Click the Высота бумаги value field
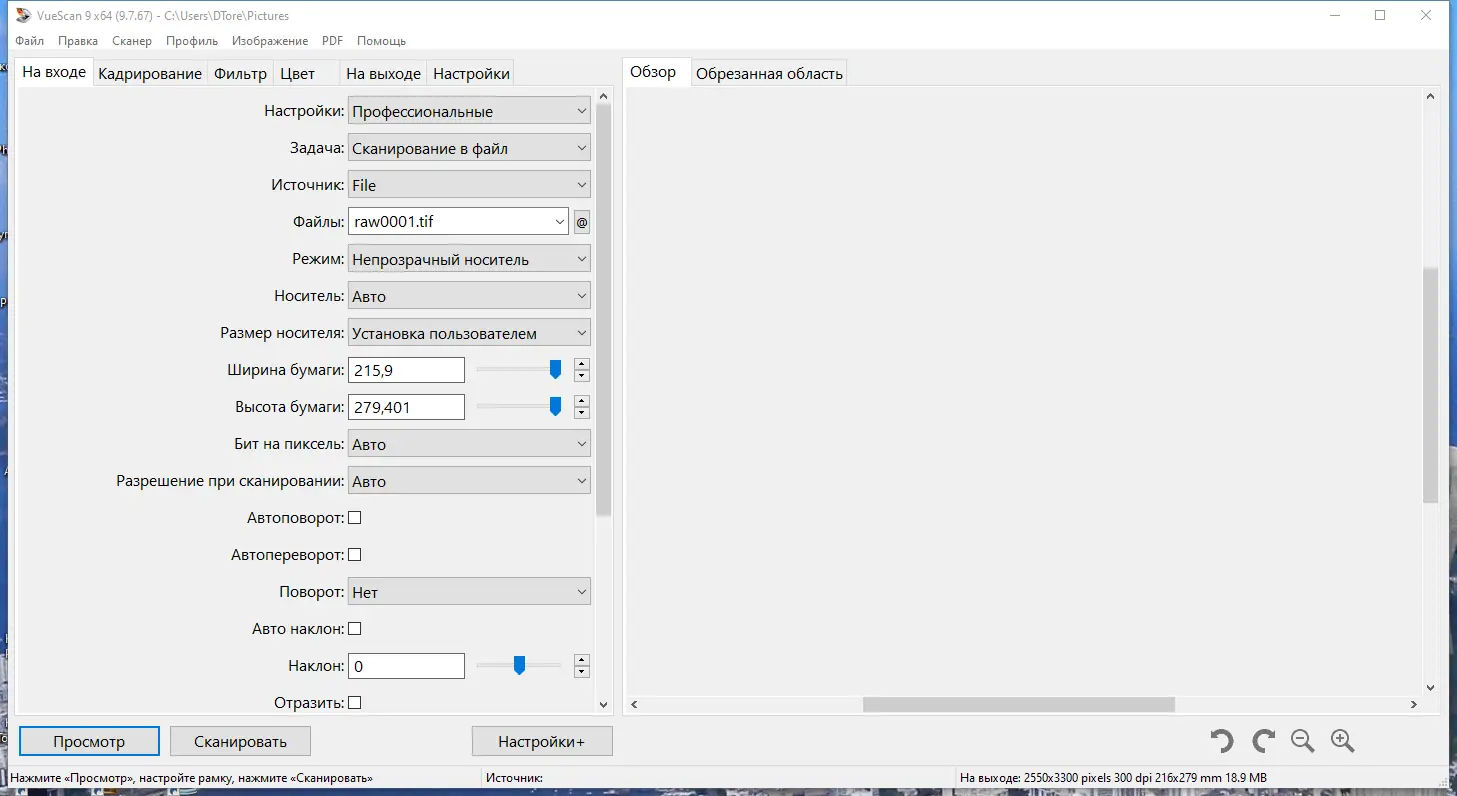Screen dimensions: 1457x796 406,408
